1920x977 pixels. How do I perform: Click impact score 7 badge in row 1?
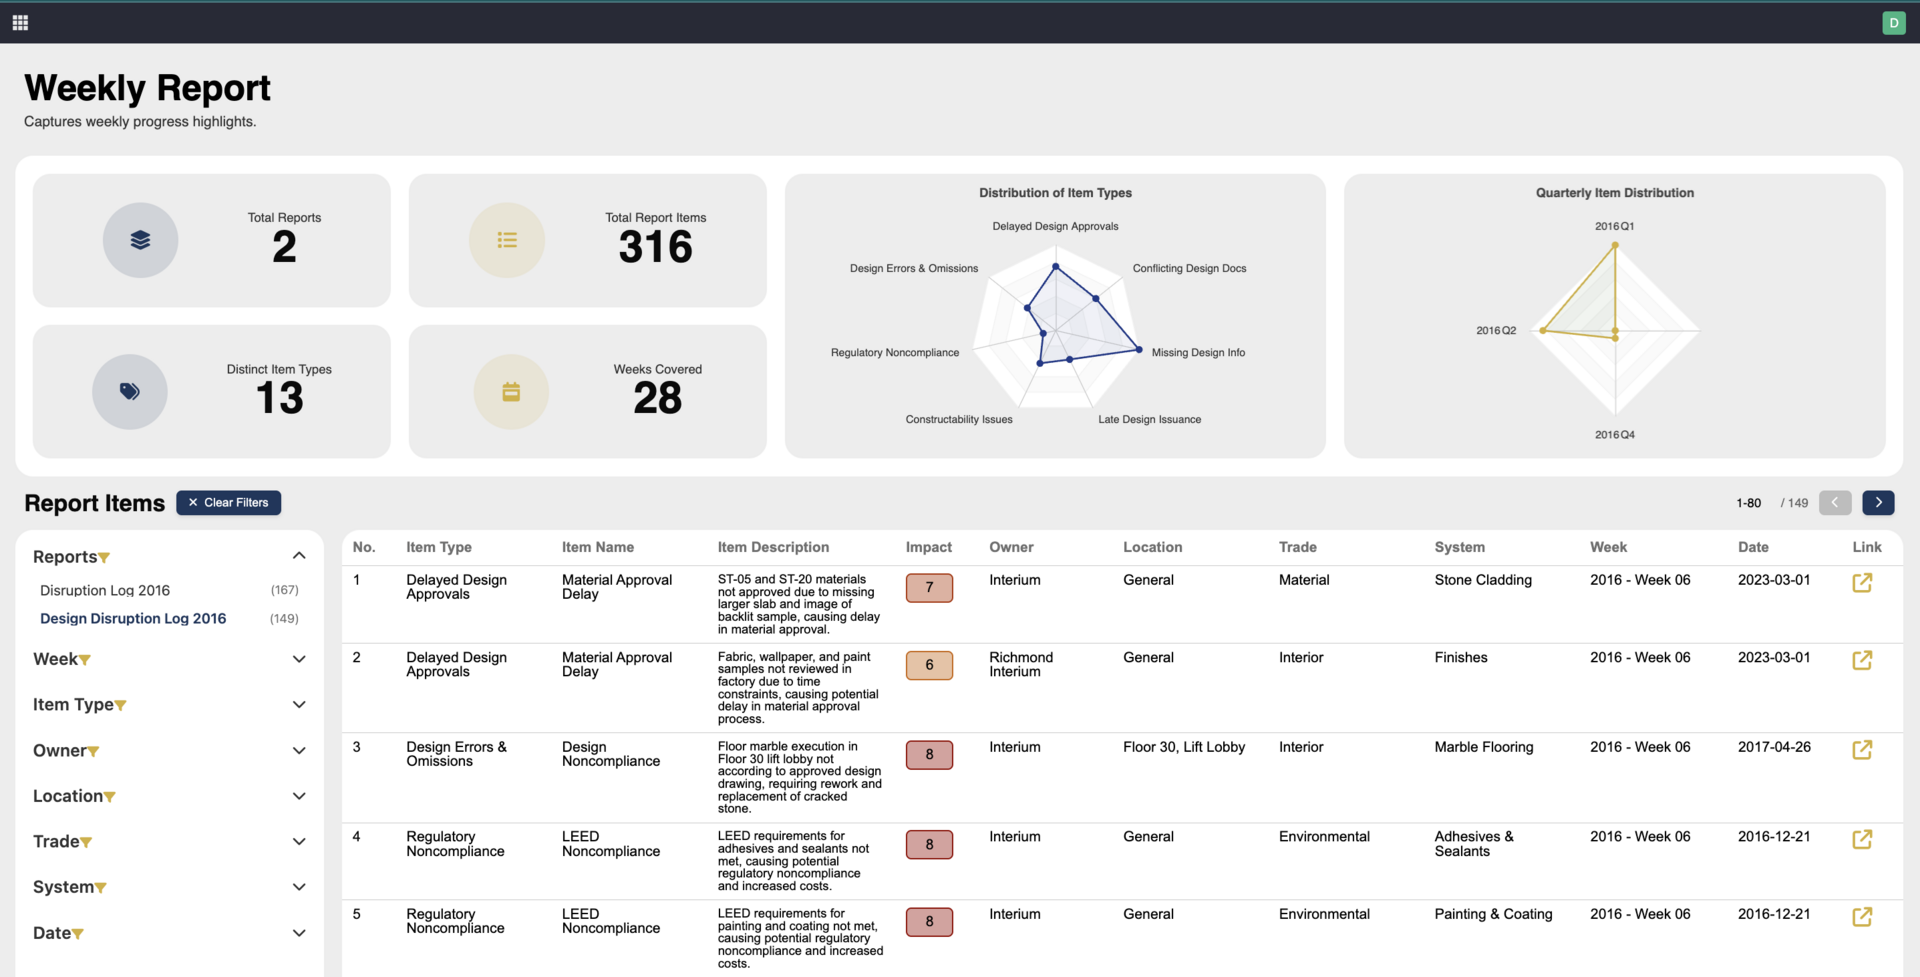pyautogui.click(x=929, y=587)
